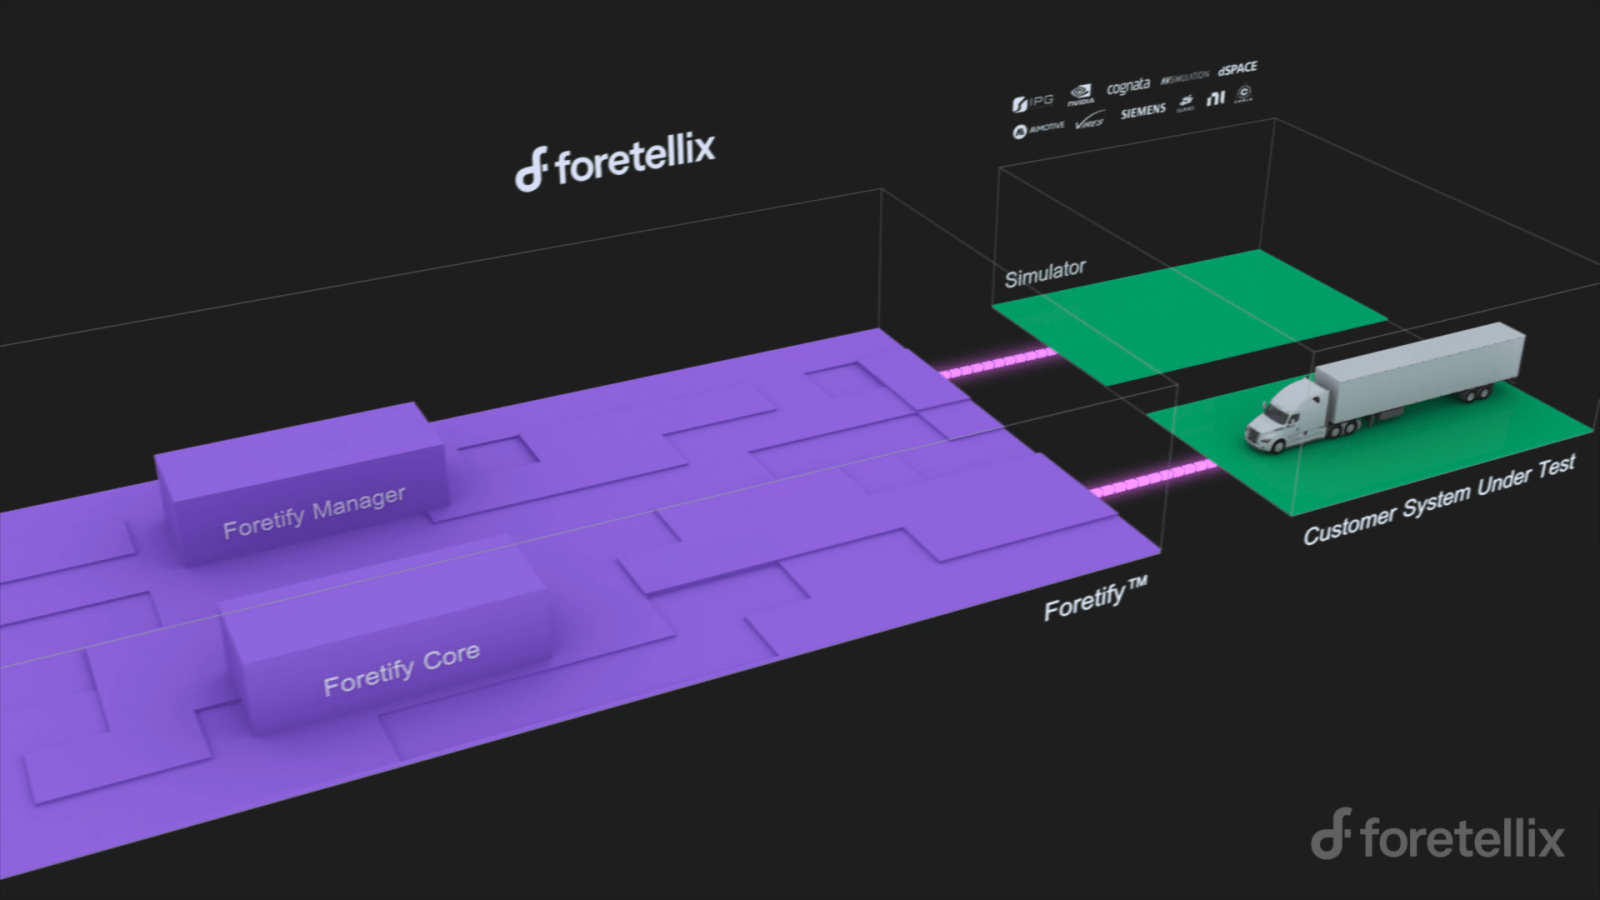Image resolution: width=1600 pixels, height=900 pixels.
Task: Toggle visibility of the Simulator plane
Action: [x=1180, y=310]
